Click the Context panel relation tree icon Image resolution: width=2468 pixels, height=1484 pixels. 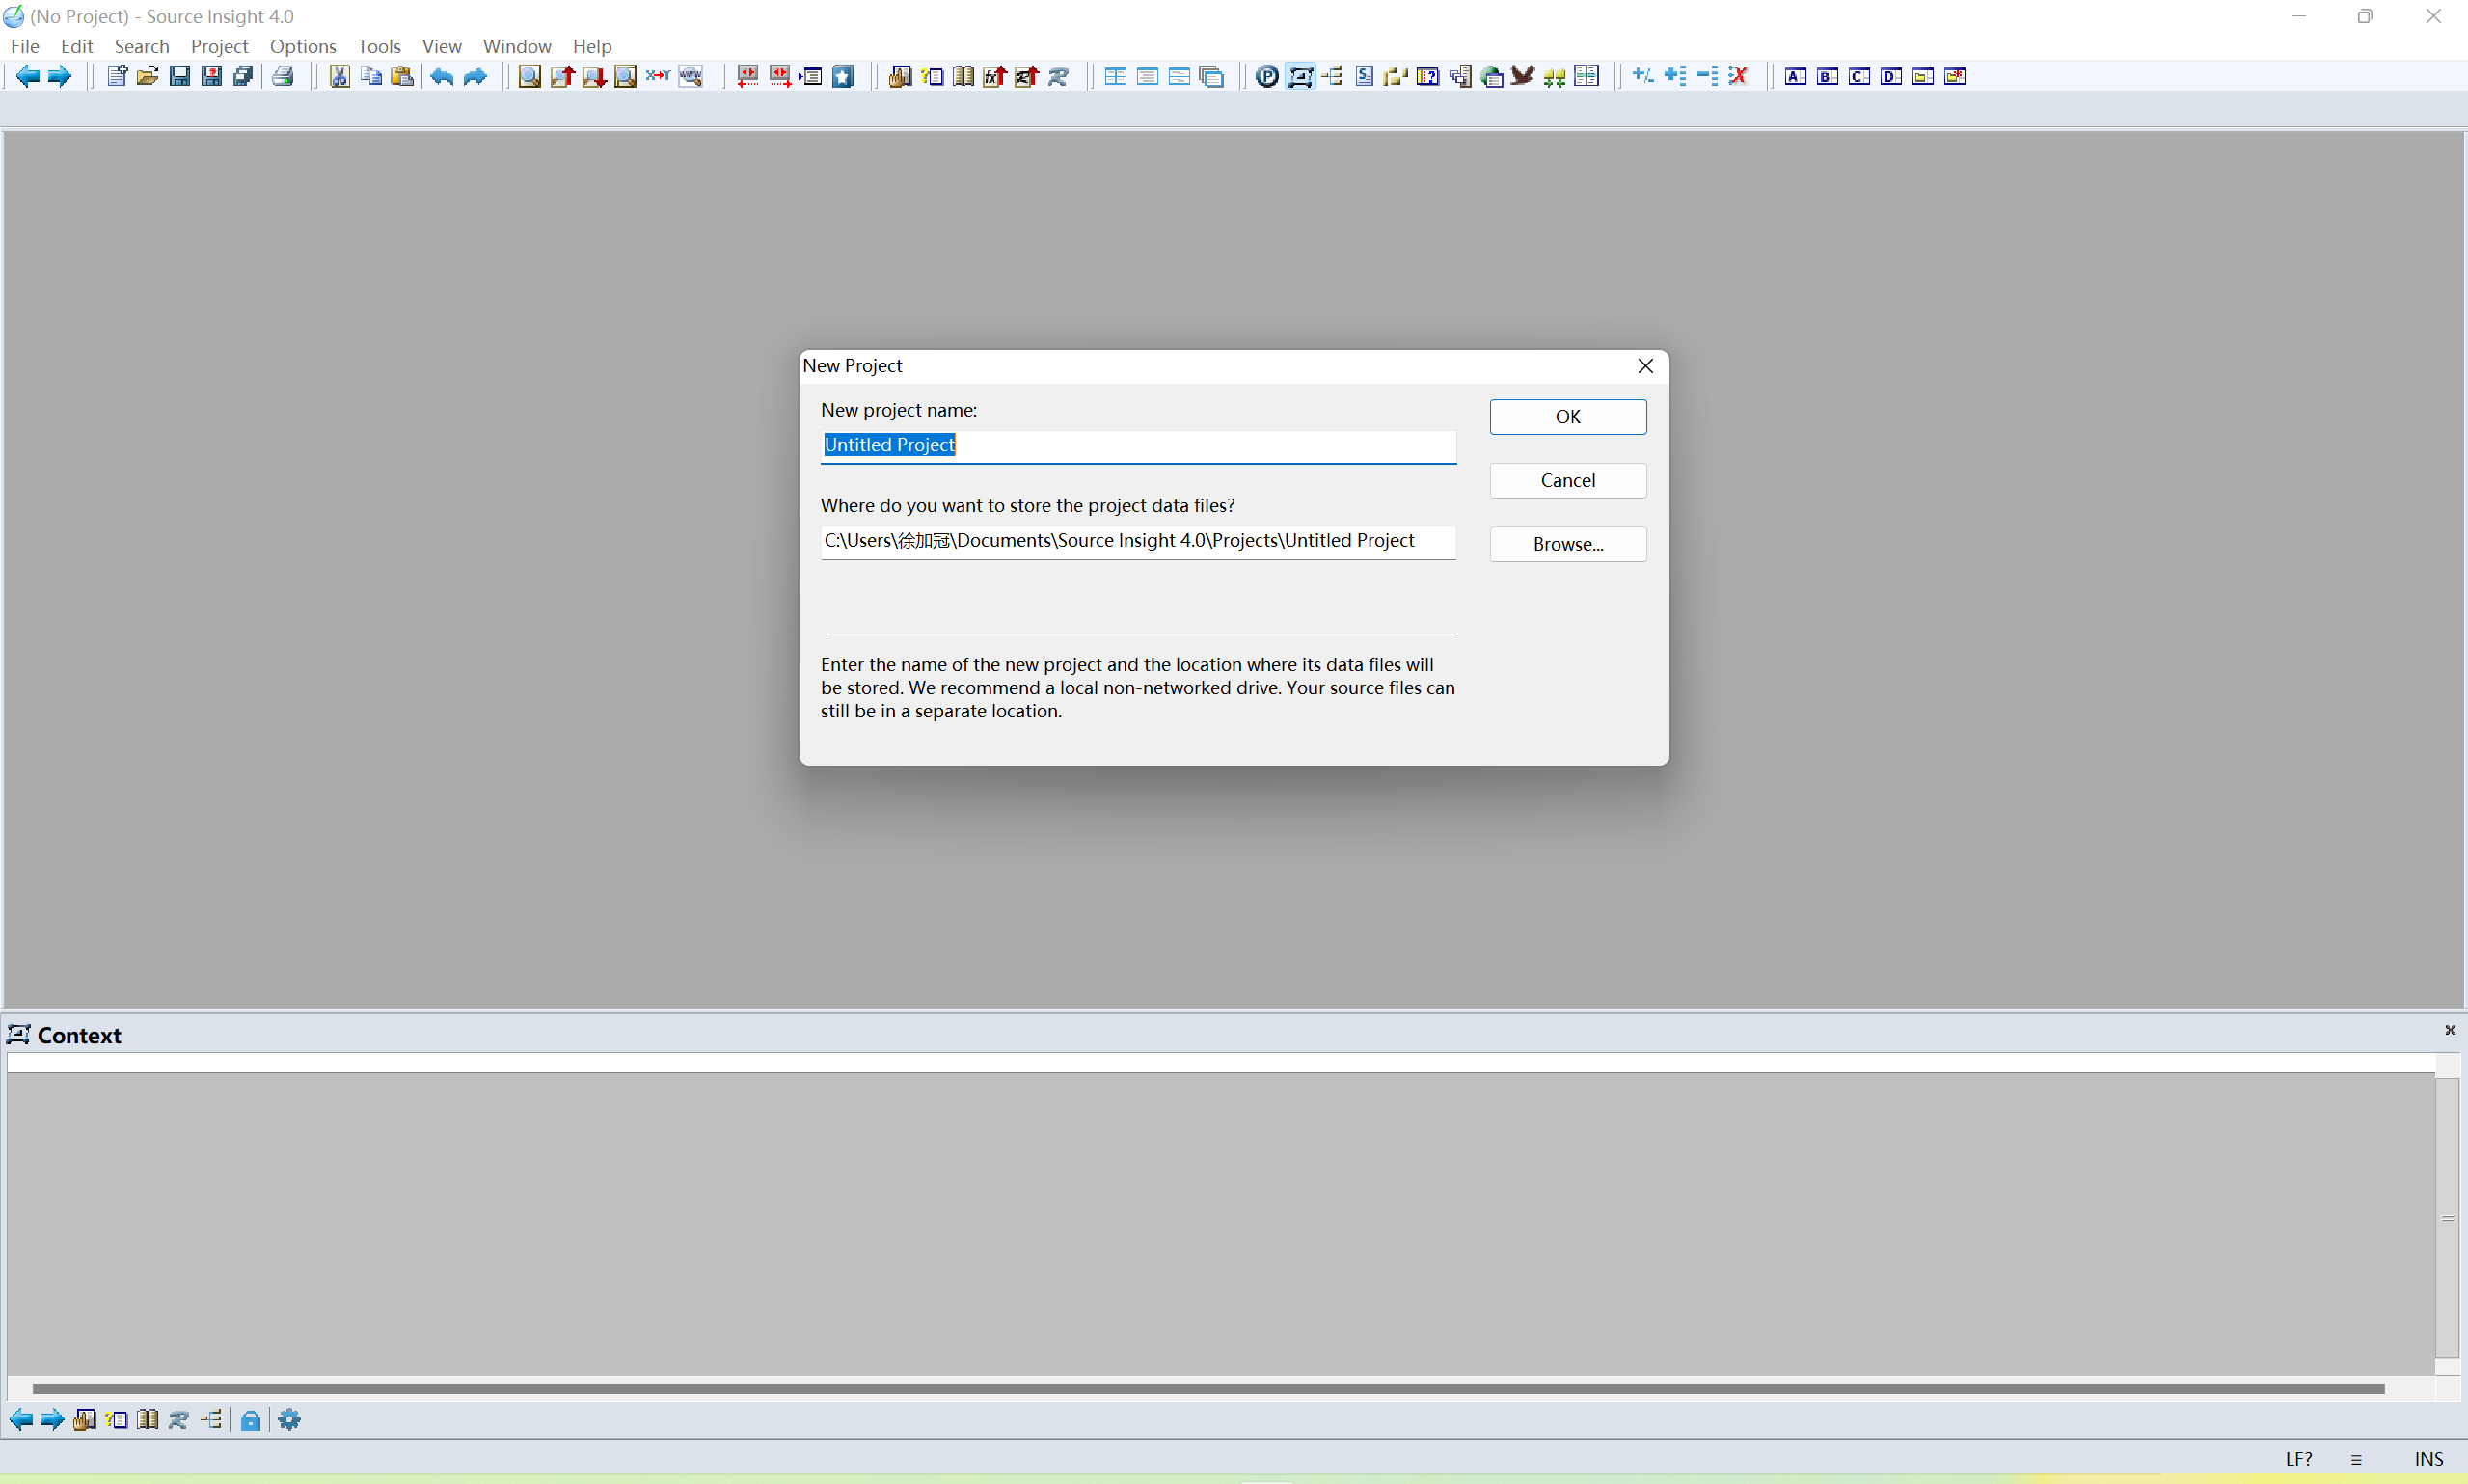click(x=212, y=1420)
